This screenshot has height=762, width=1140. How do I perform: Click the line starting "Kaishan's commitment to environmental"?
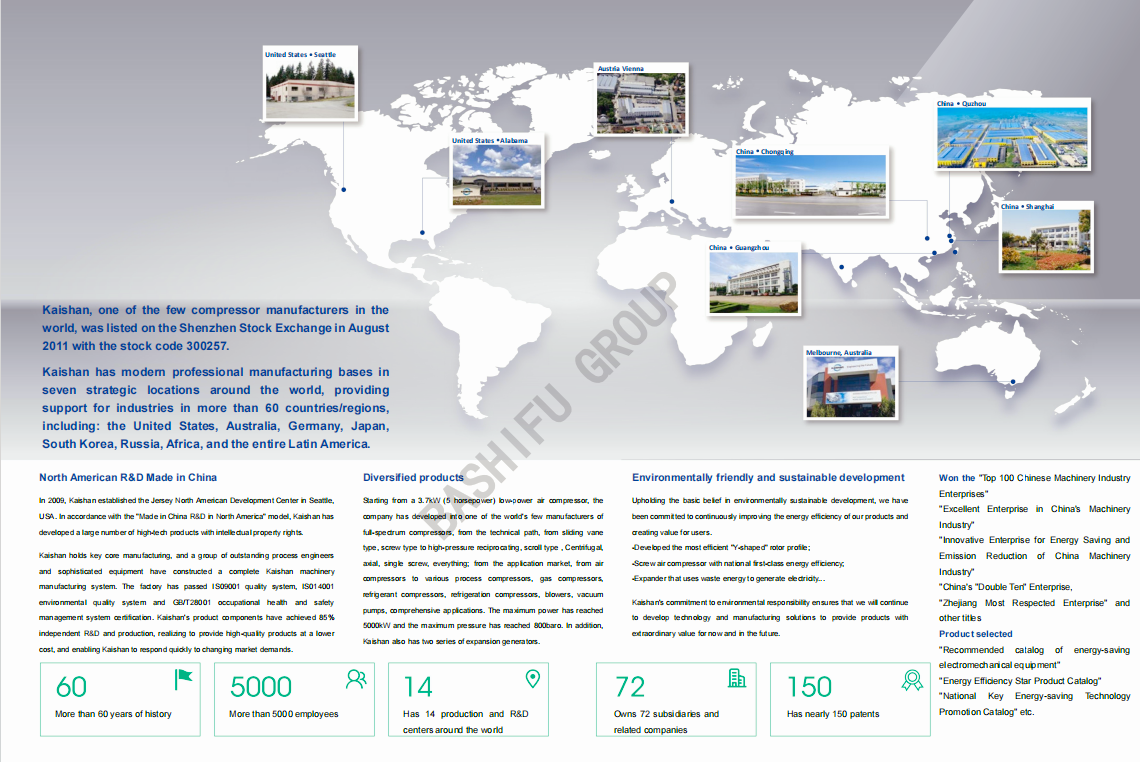point(770,602)
